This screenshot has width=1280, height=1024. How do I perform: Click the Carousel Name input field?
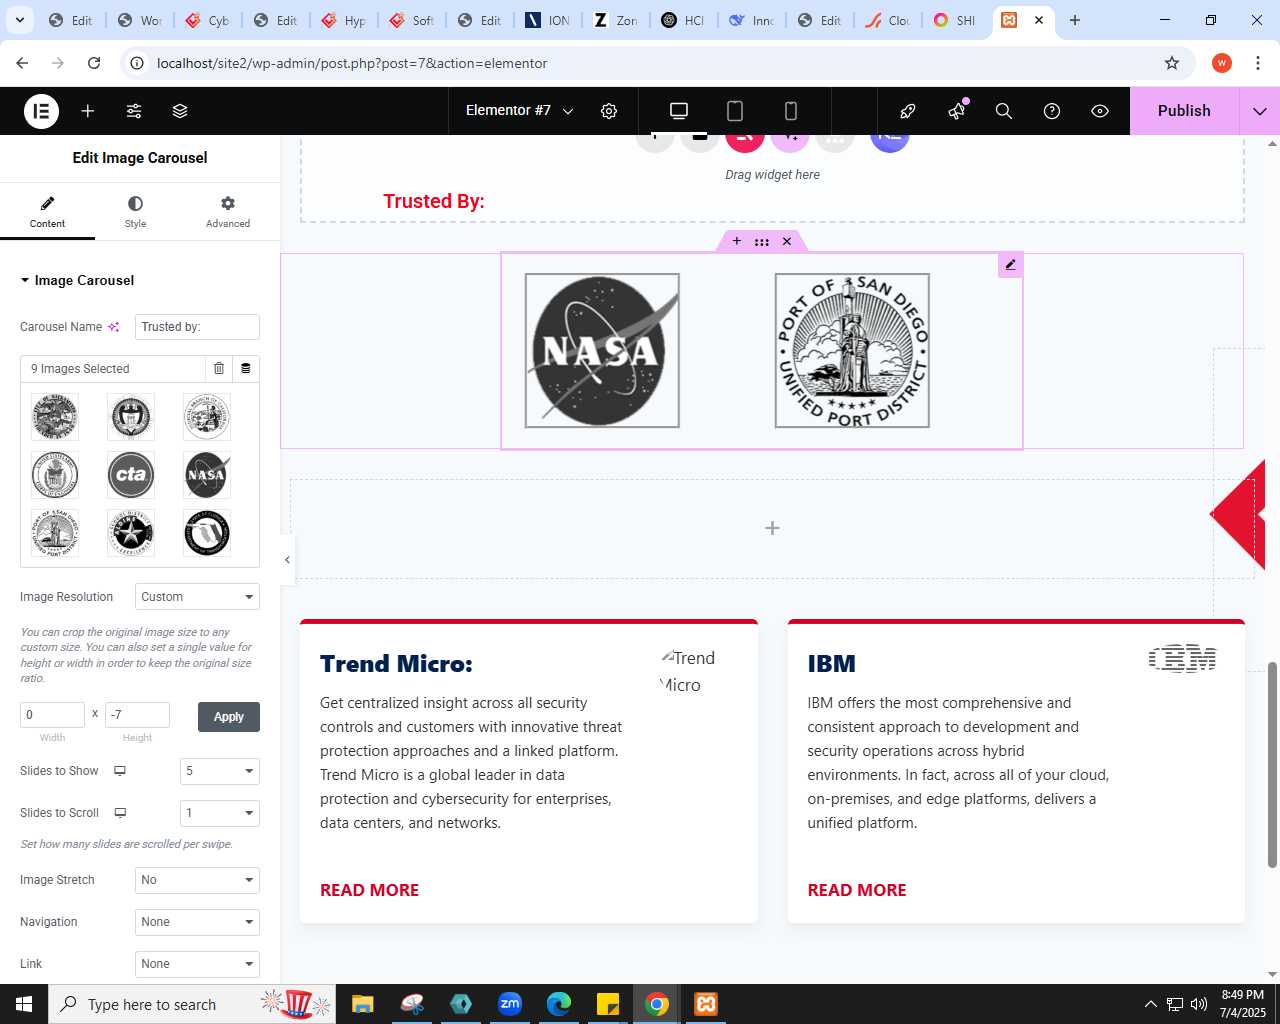197,327
